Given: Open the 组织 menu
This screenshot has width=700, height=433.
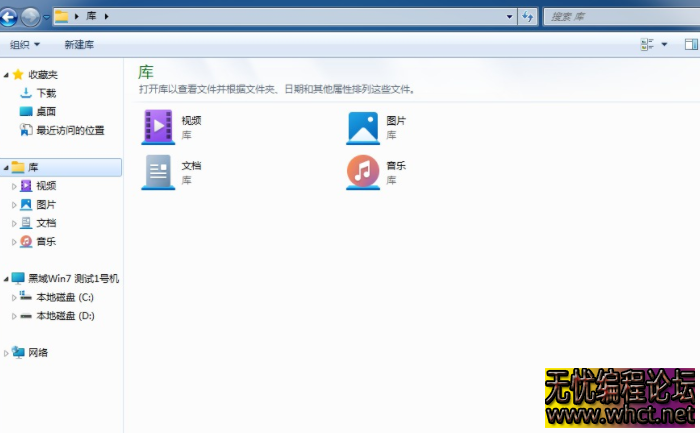Looking at the screenshot, I should pyautogui.click(x=24, y=45).
